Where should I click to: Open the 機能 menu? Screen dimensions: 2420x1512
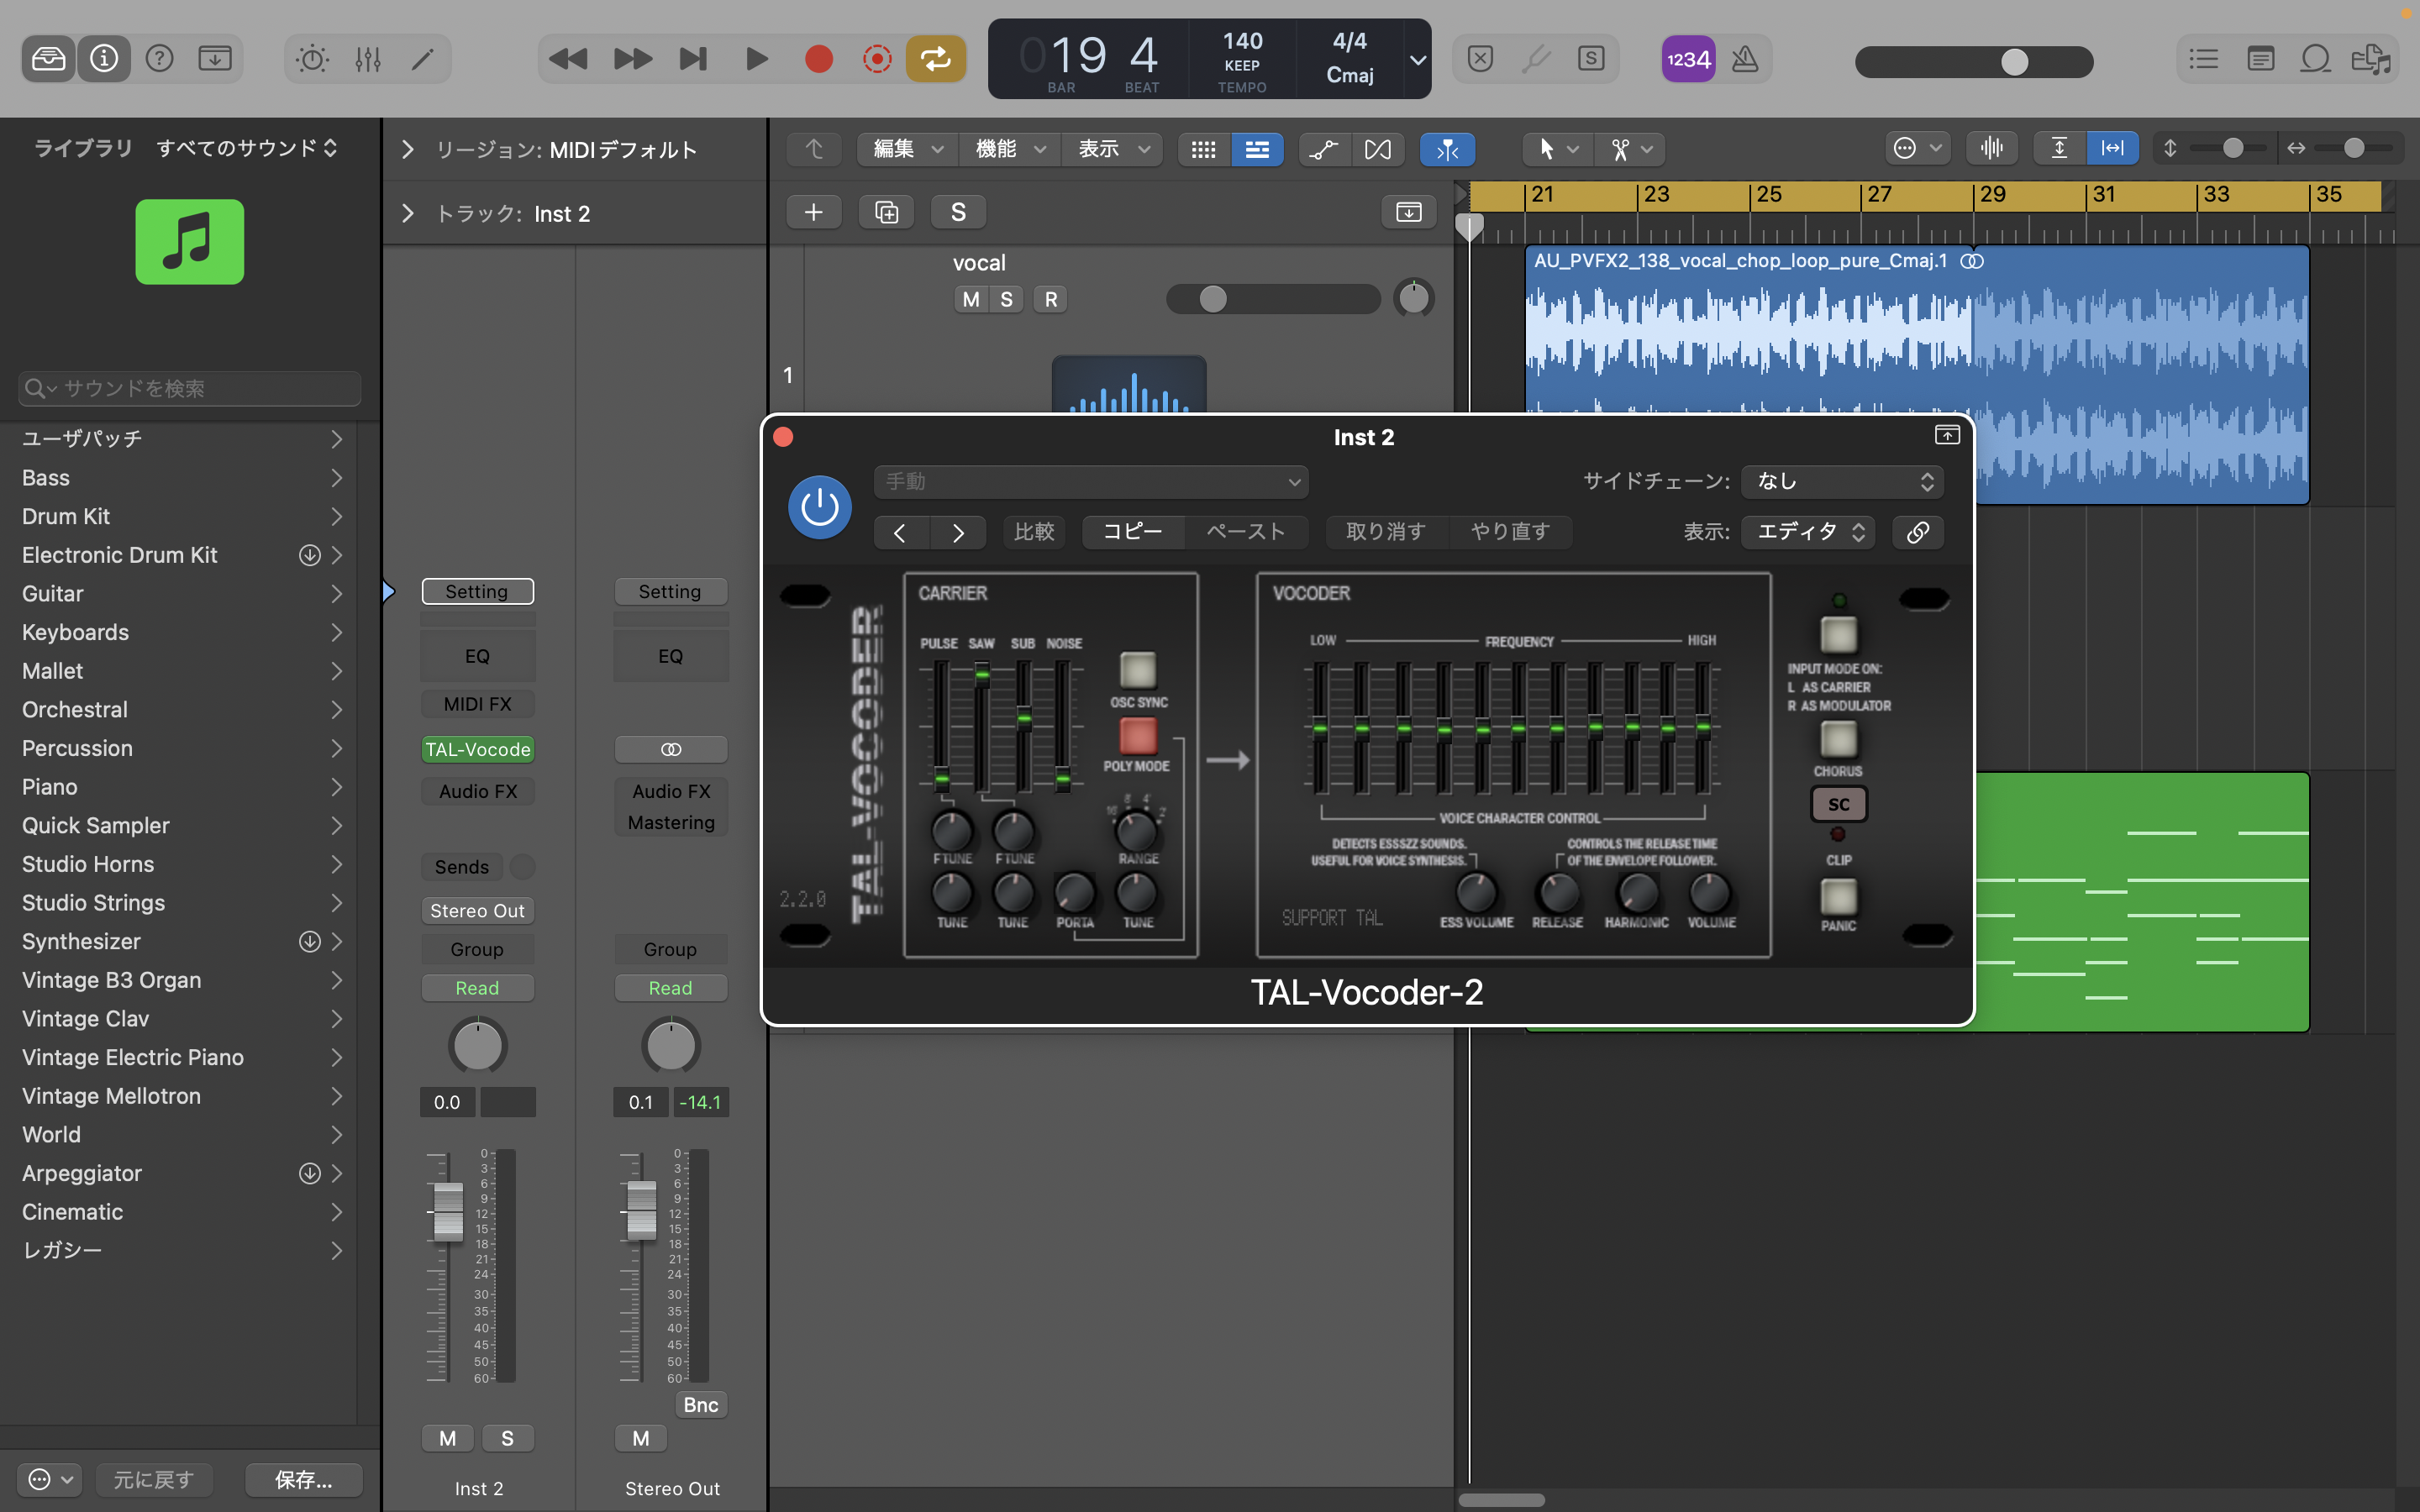click(1009, 149)
